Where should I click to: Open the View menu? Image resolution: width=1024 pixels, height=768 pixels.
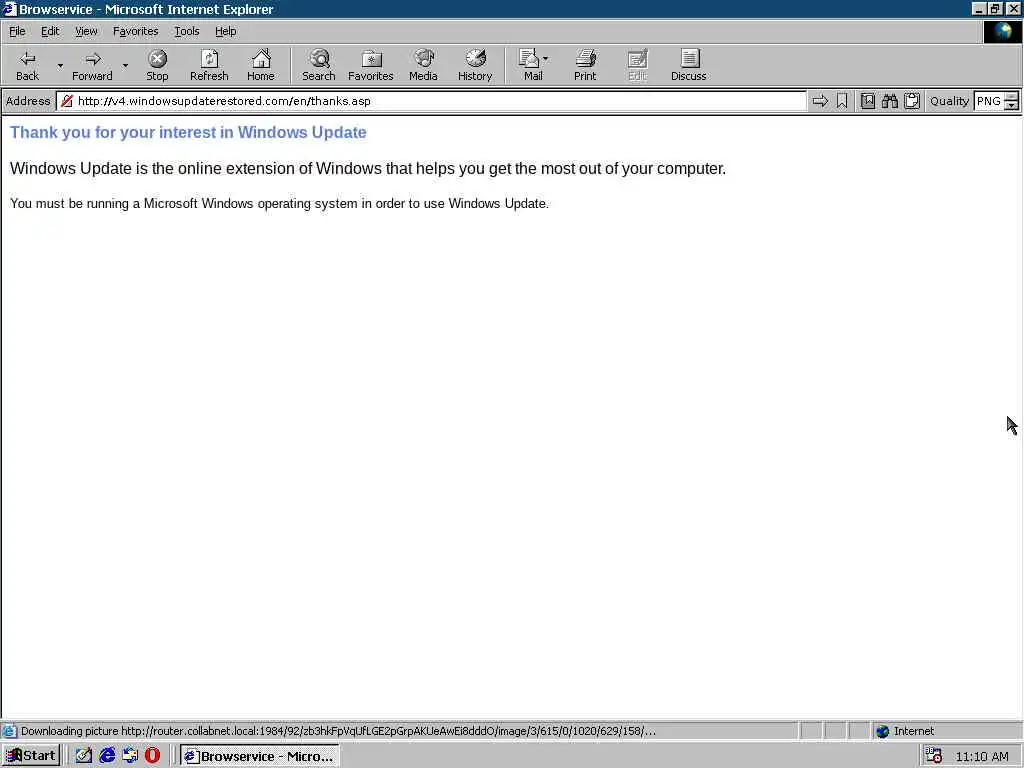(x=86, y=31)
